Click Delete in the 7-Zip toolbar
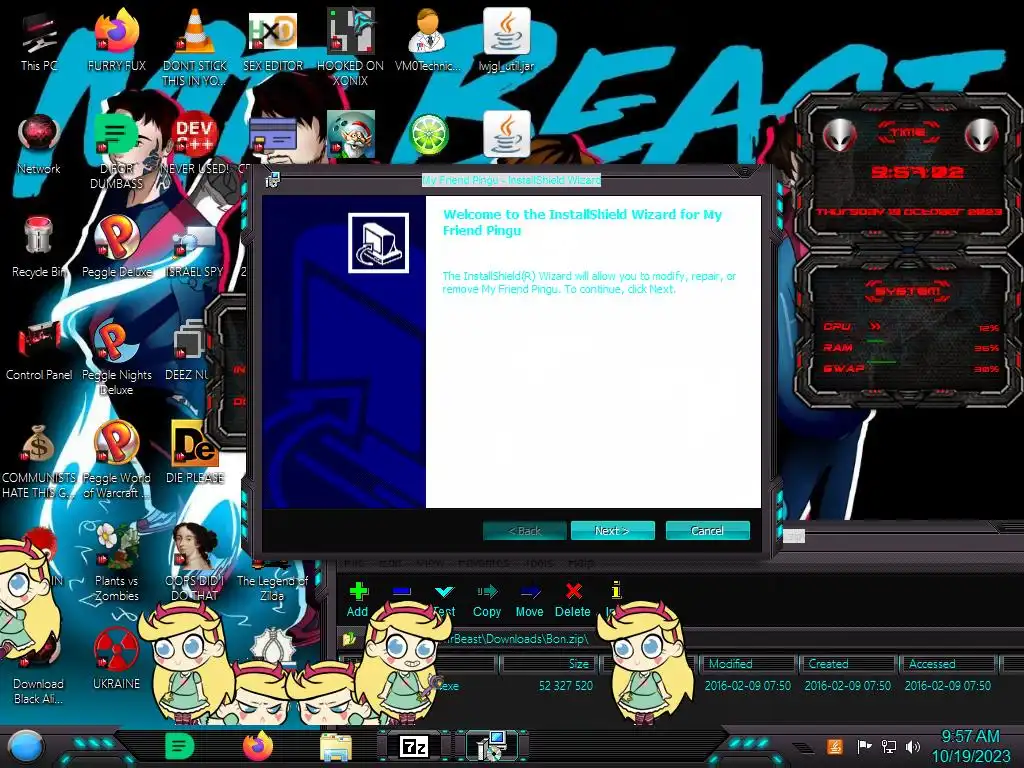Image resolution: width=1024 pixels, height=768 pixels. point(573,600)
